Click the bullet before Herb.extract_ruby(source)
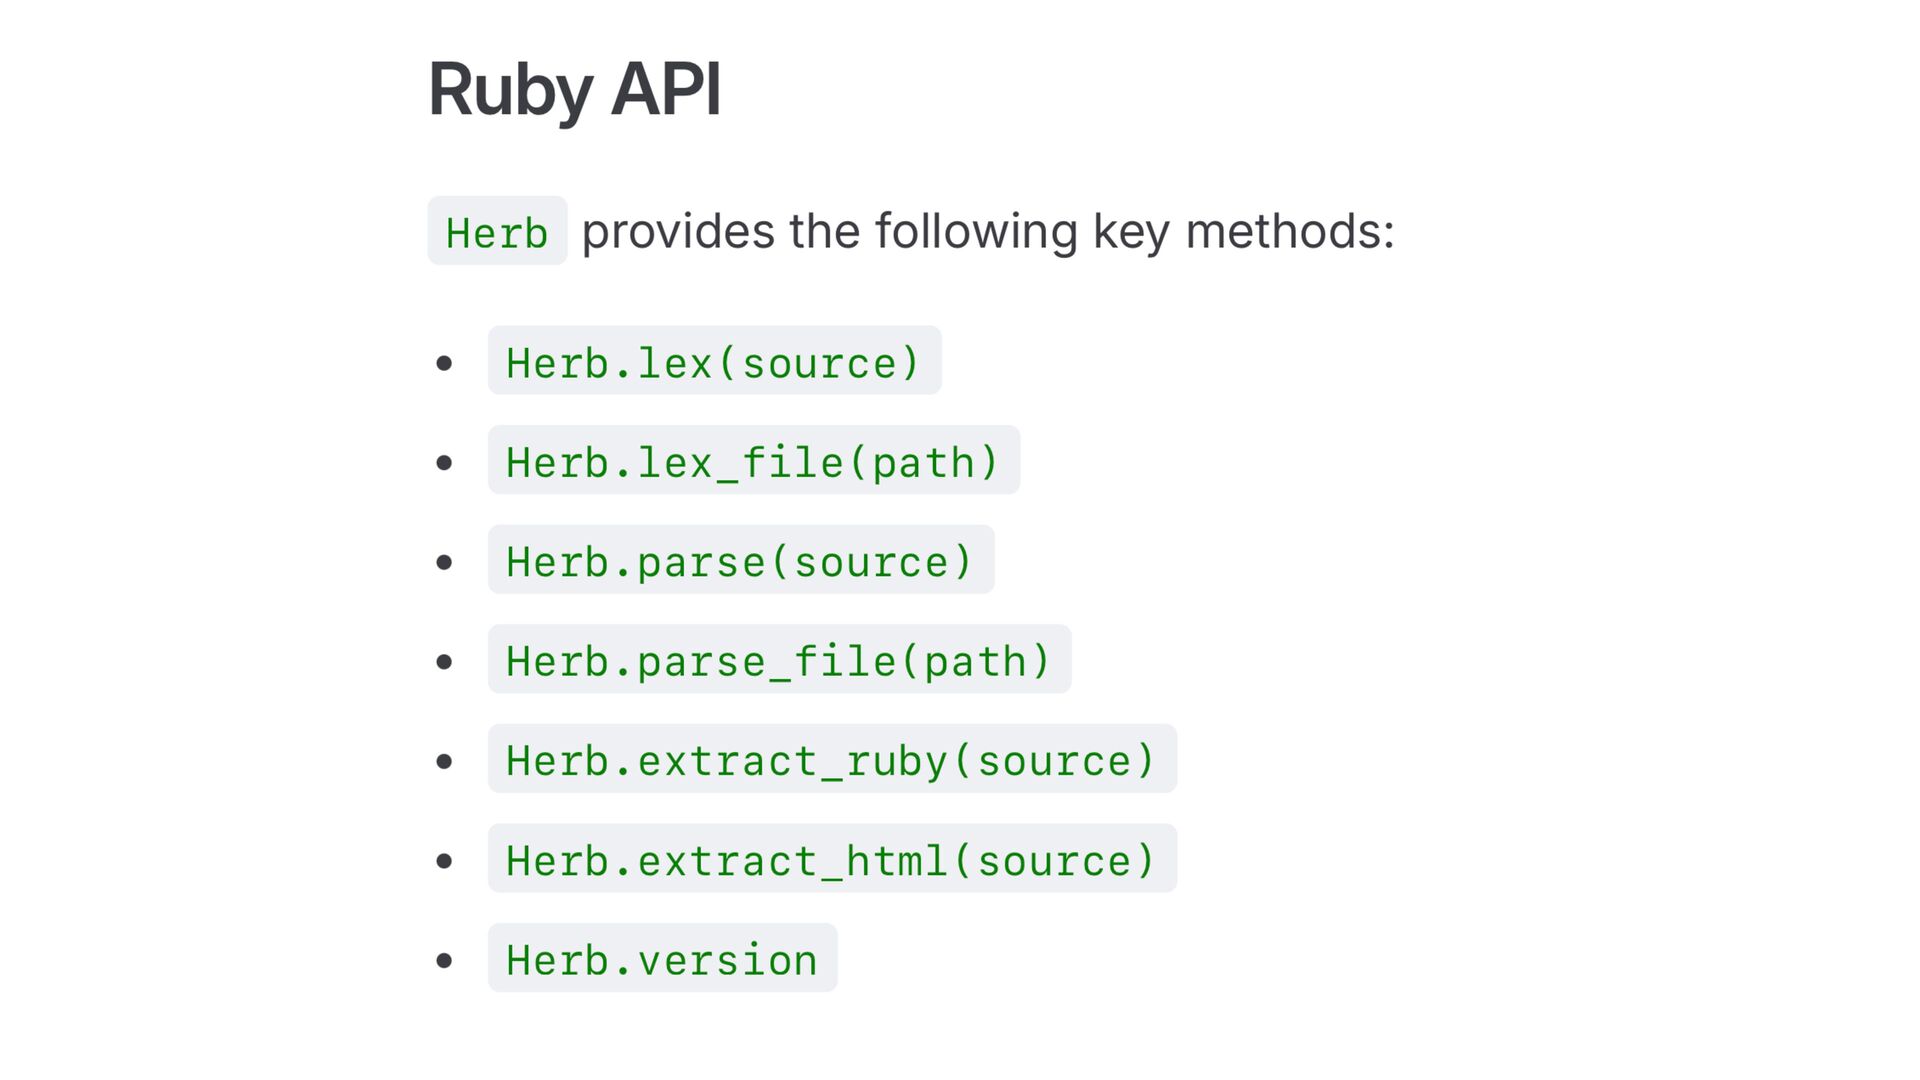 445,761
